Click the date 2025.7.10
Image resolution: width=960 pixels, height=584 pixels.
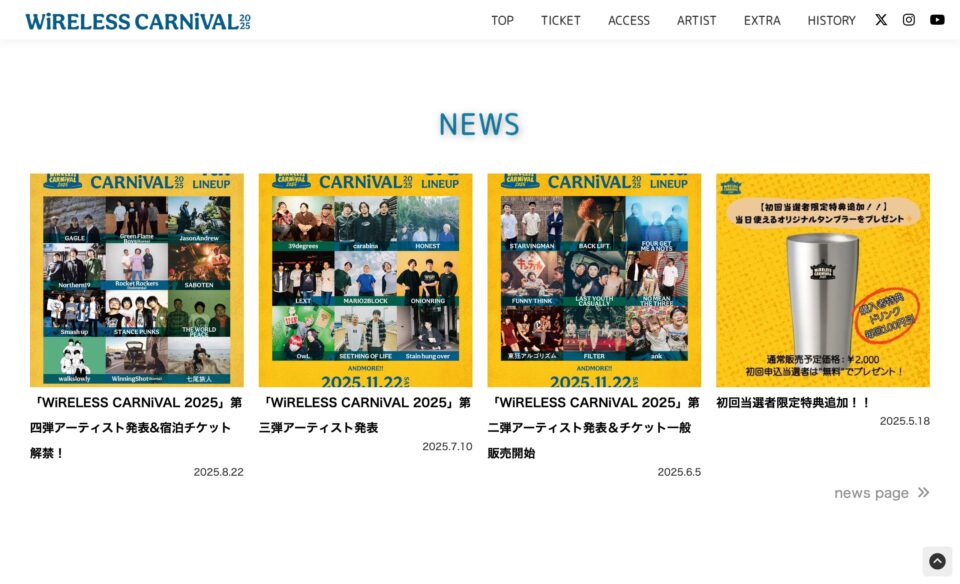[x=447, y=446]
